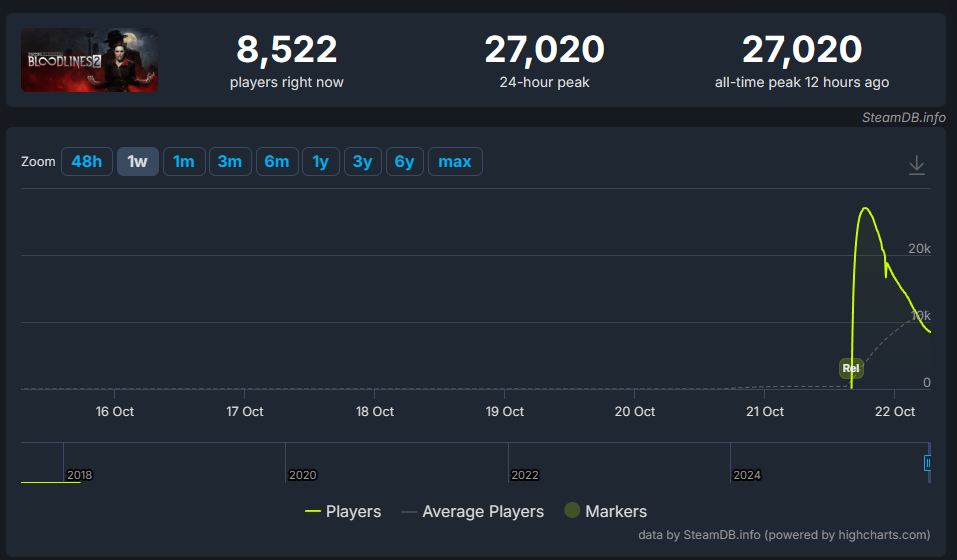The height and width of the screenshot is (560, 957).
Task: Set chart zoom to 1m
Action: 184,162
